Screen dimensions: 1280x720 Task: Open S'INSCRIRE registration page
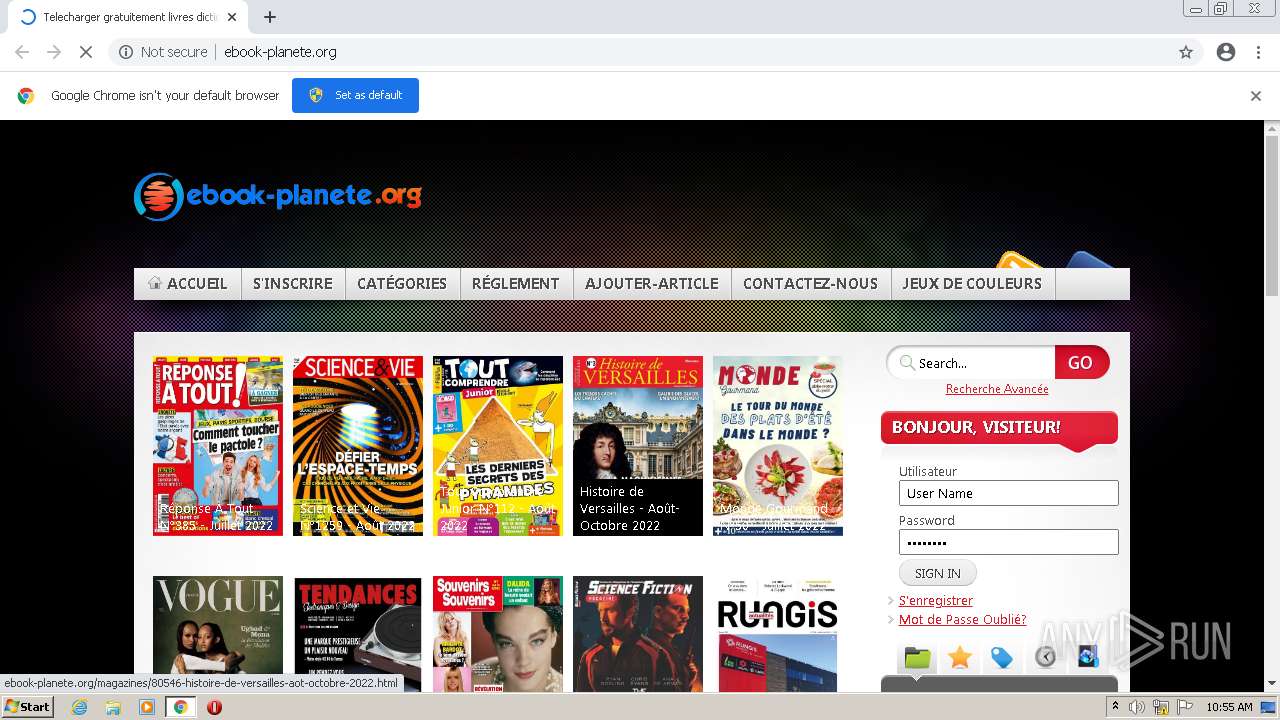pyautogui.click(x=293, y=284)
